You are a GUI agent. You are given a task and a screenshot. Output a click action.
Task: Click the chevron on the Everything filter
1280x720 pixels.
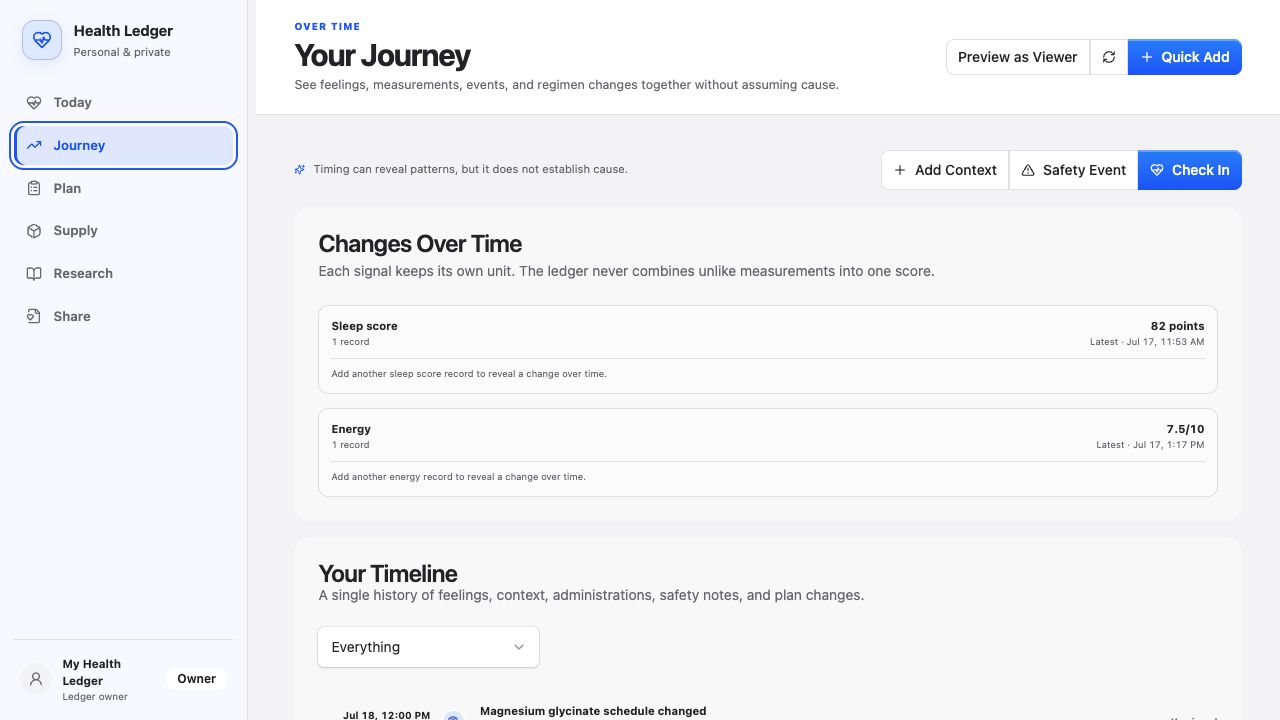coord(519,647)
